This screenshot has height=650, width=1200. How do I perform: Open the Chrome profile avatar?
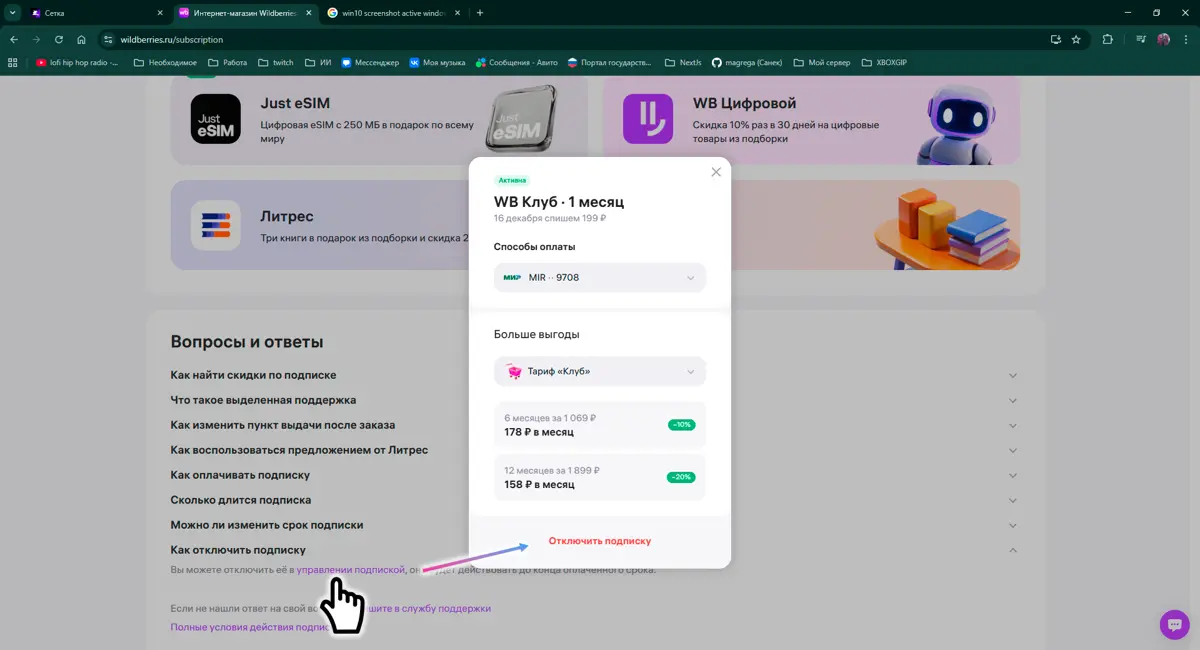[x=1164, y=40]
